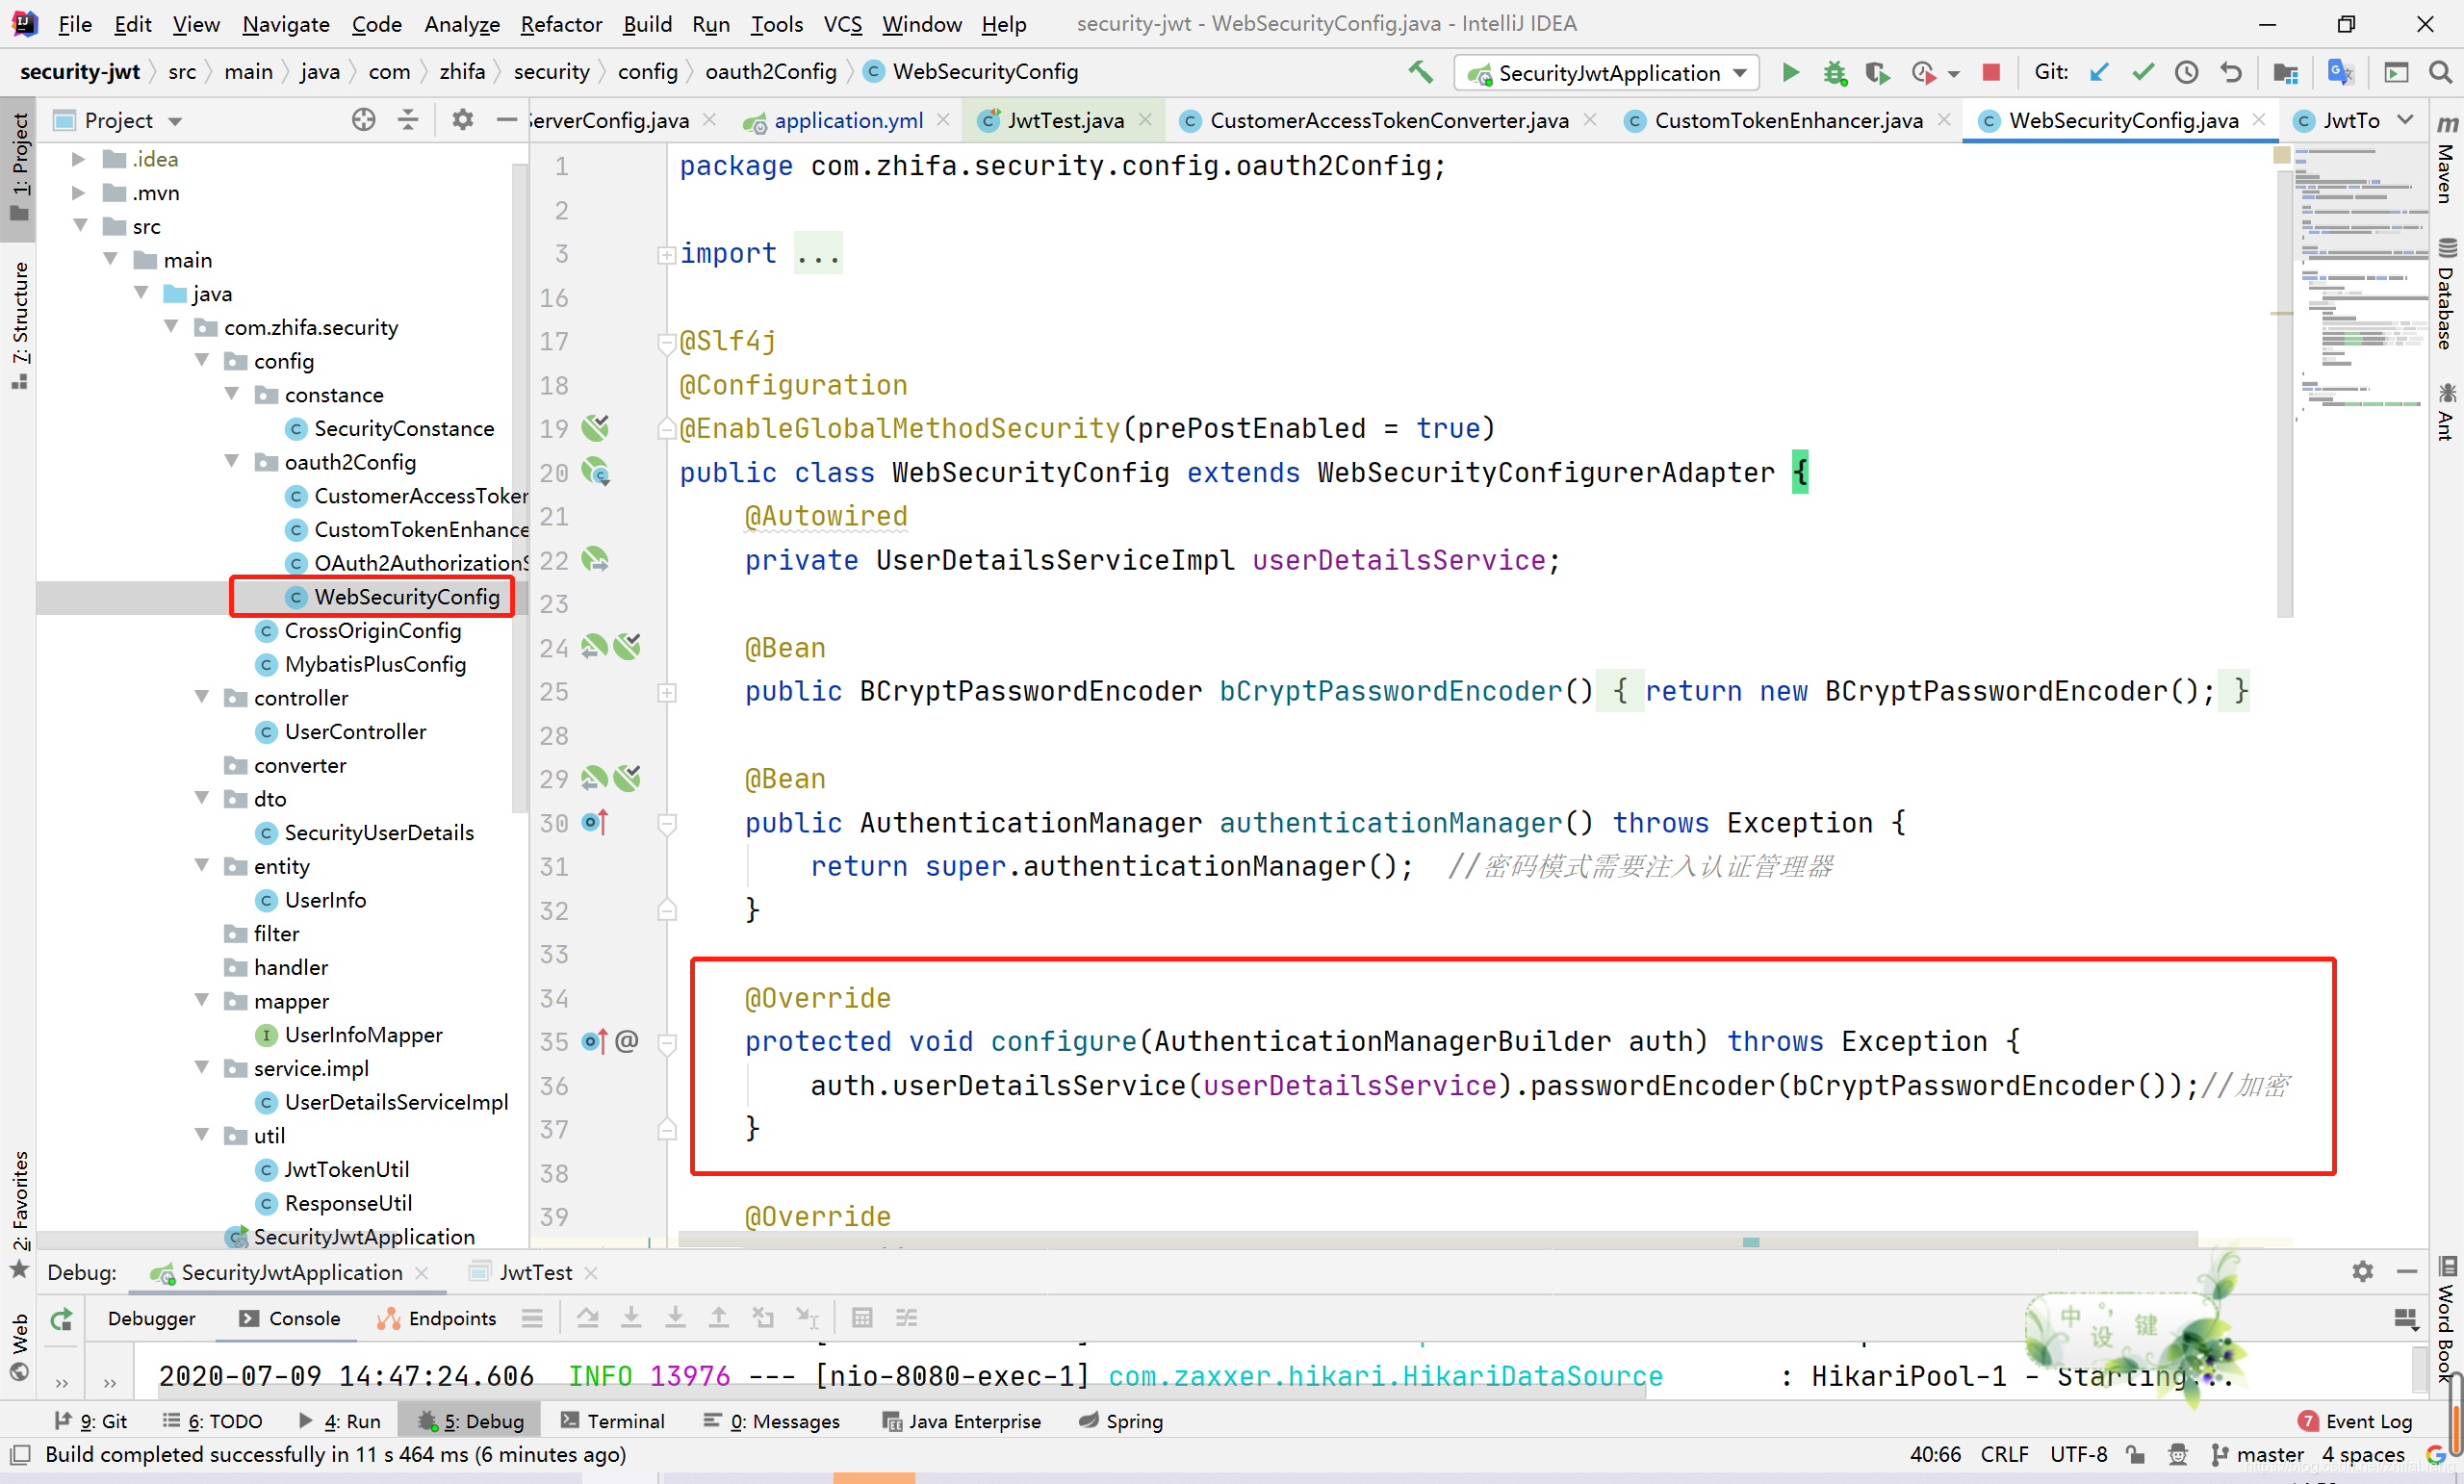Switch to the JwtTest.java editor tab
This screenshot has height=1484, width=2464.
1064,120
